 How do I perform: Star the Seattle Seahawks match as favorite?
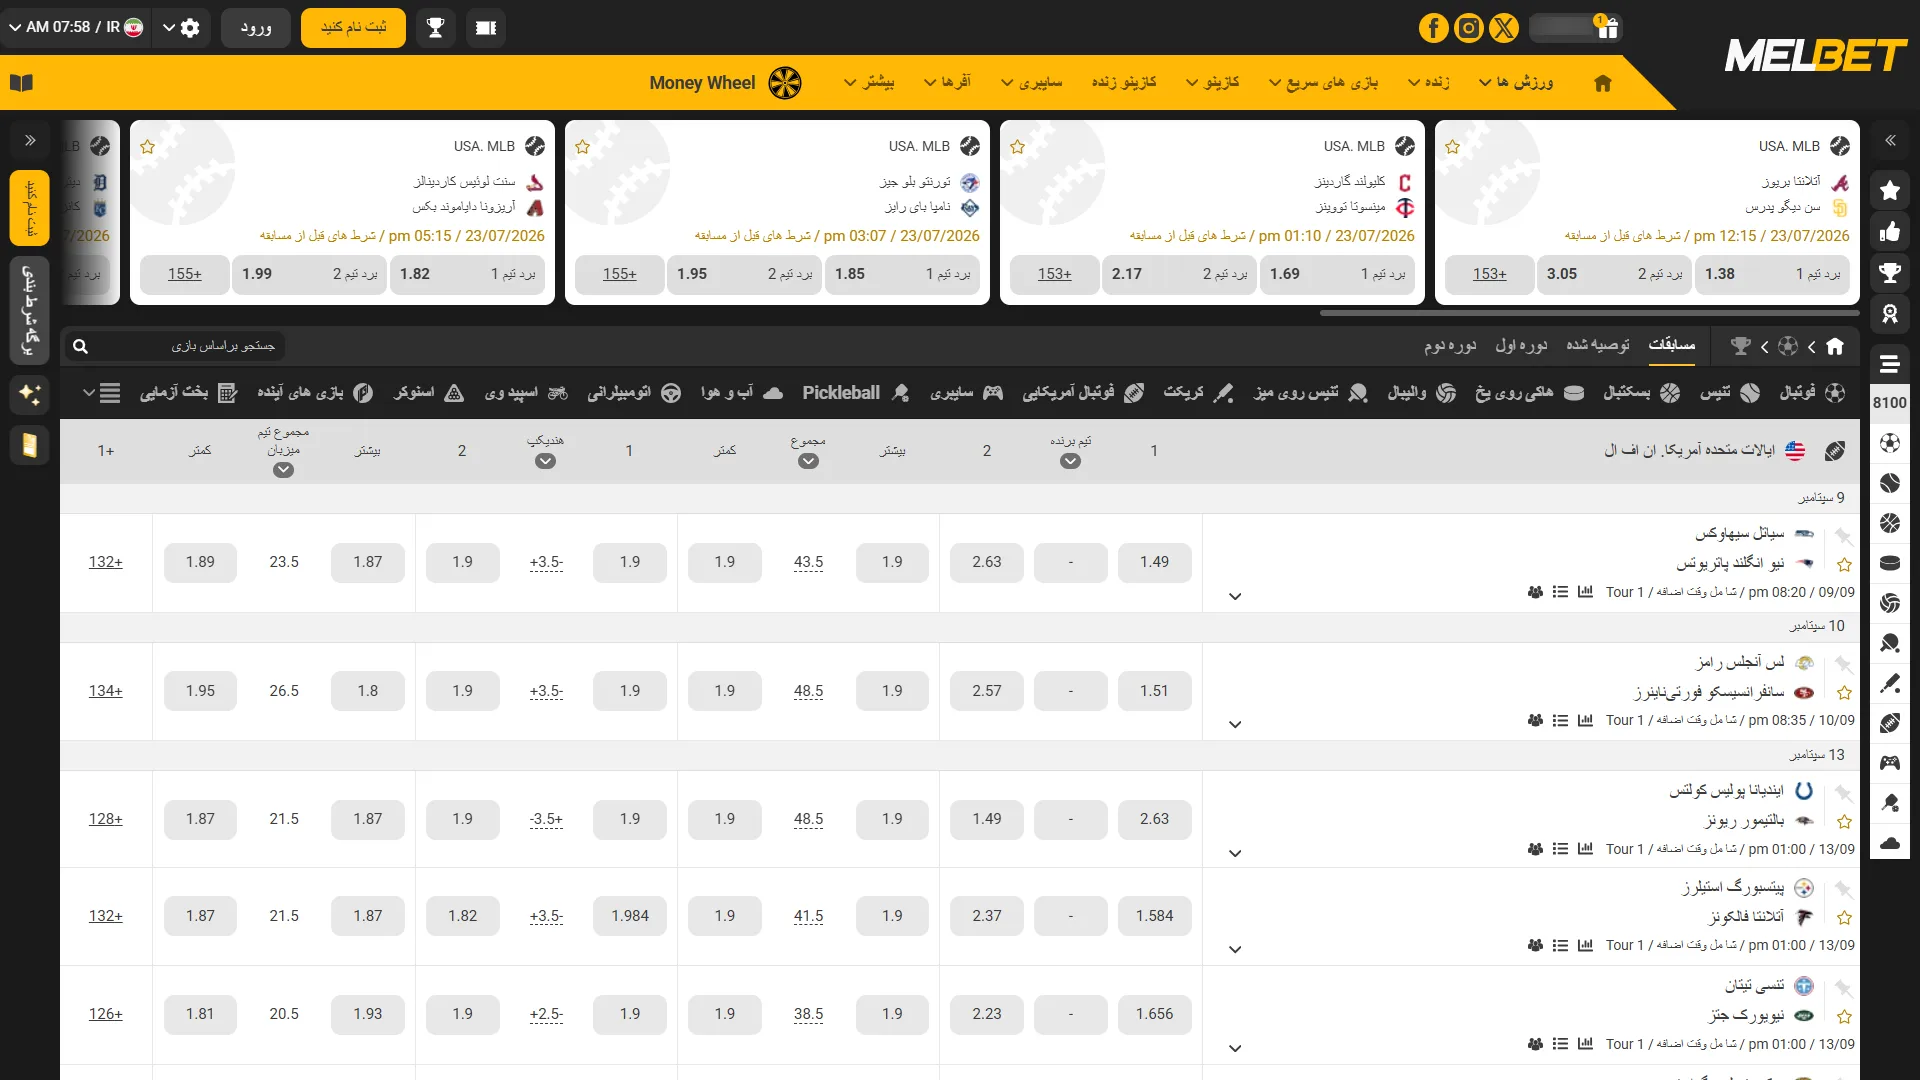[1845, 565]
